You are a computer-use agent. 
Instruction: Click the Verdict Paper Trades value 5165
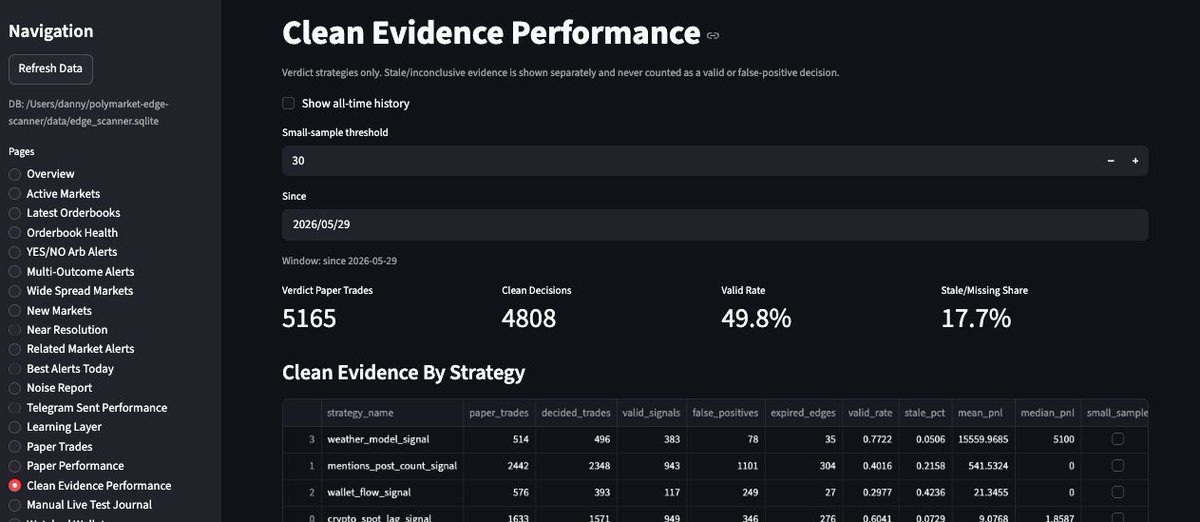point(310,319)
